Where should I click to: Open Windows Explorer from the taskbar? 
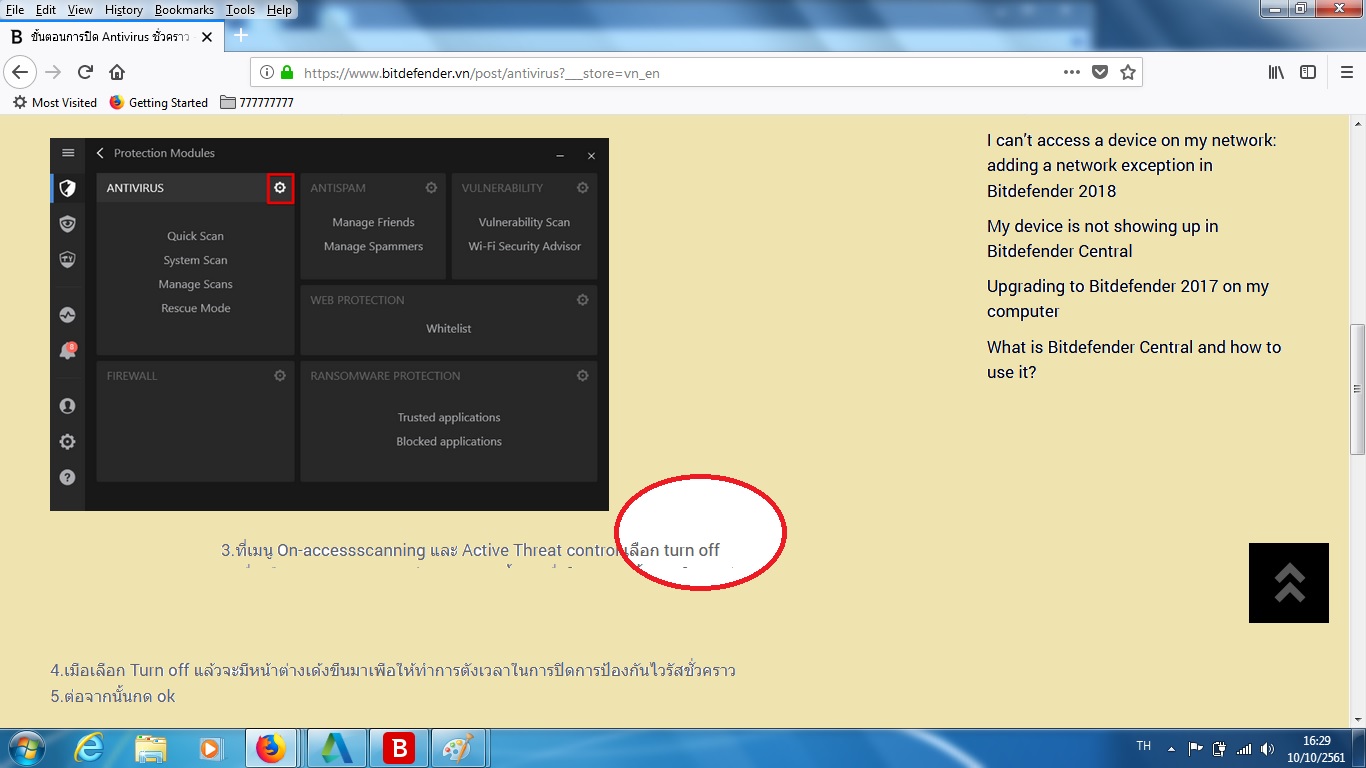pyautogui.click(x=151, y=748)
